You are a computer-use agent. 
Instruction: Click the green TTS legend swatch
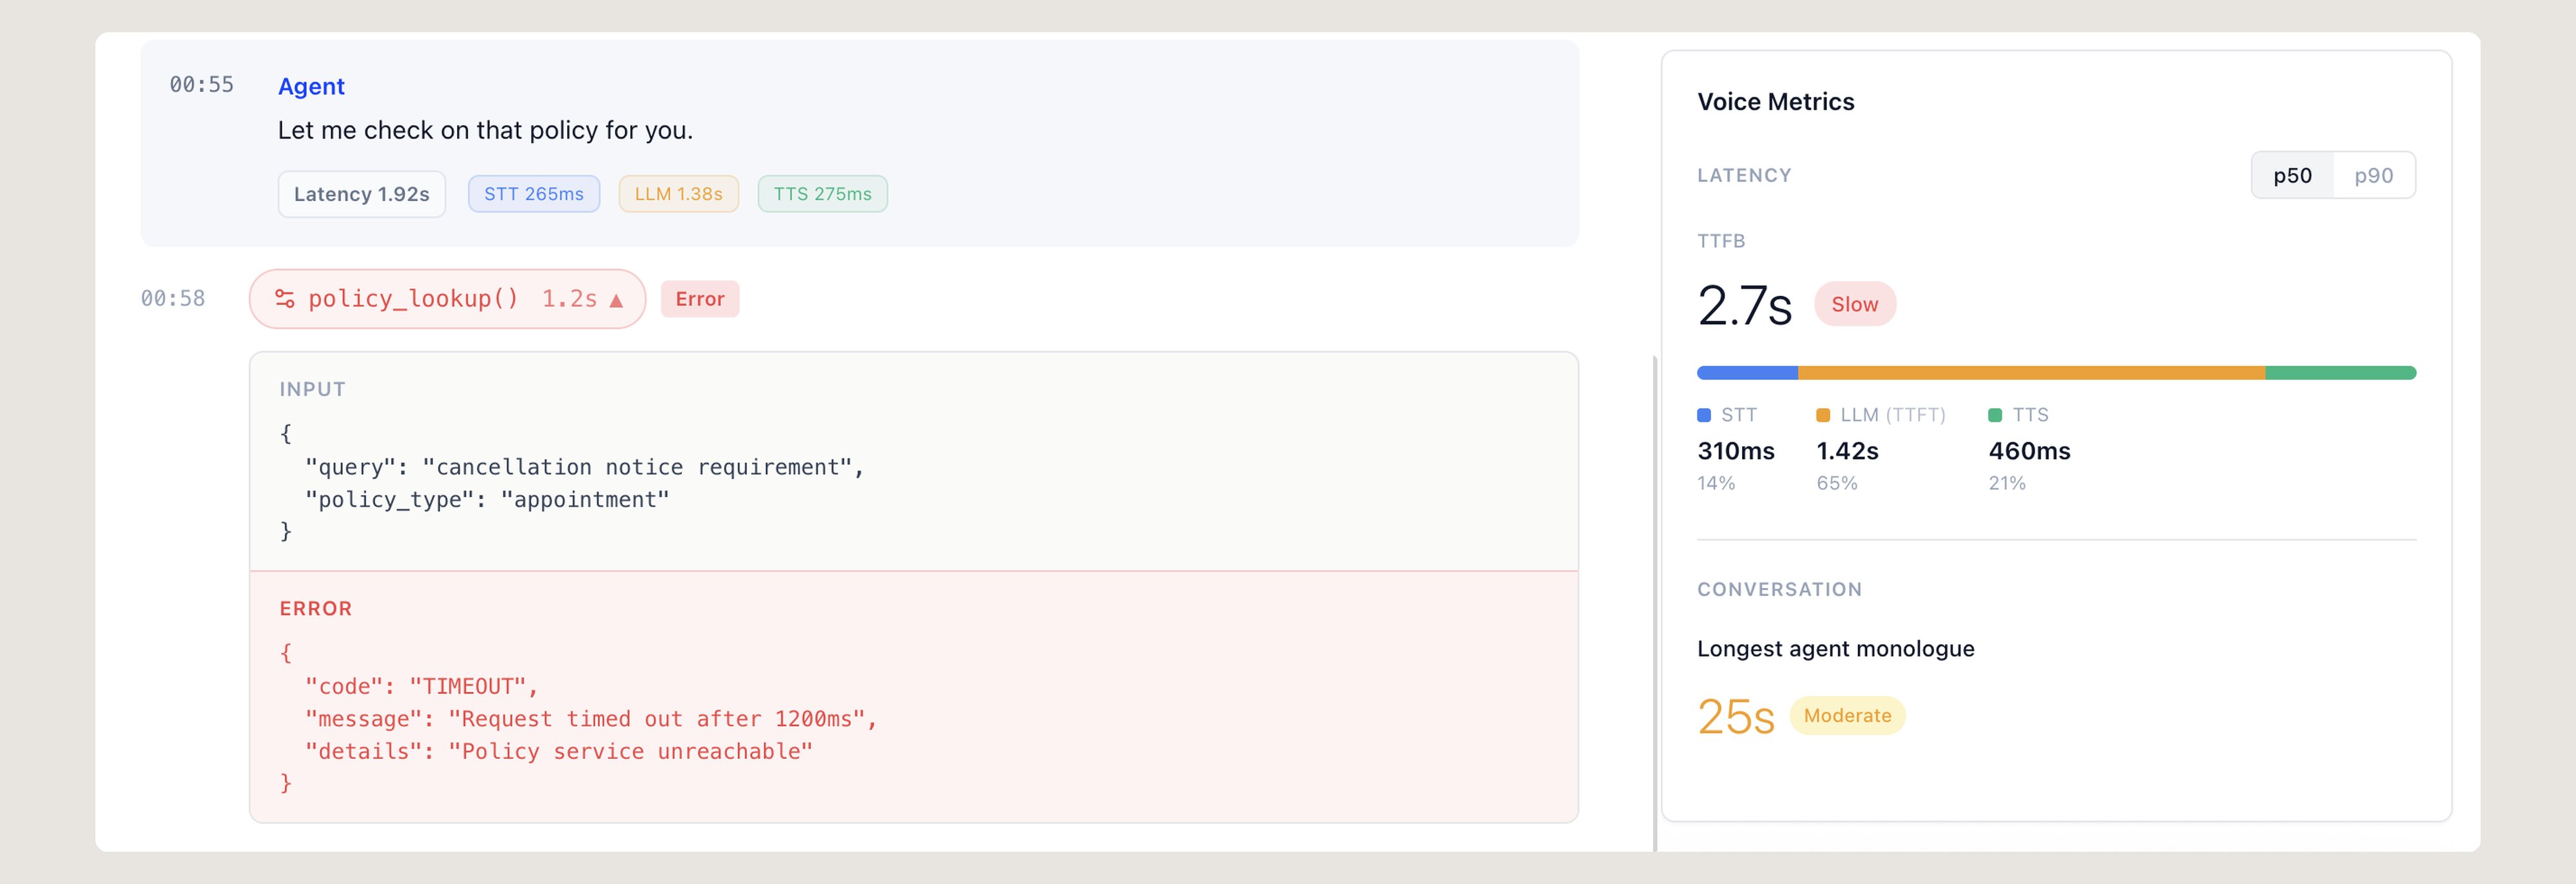pos(1995,415)
